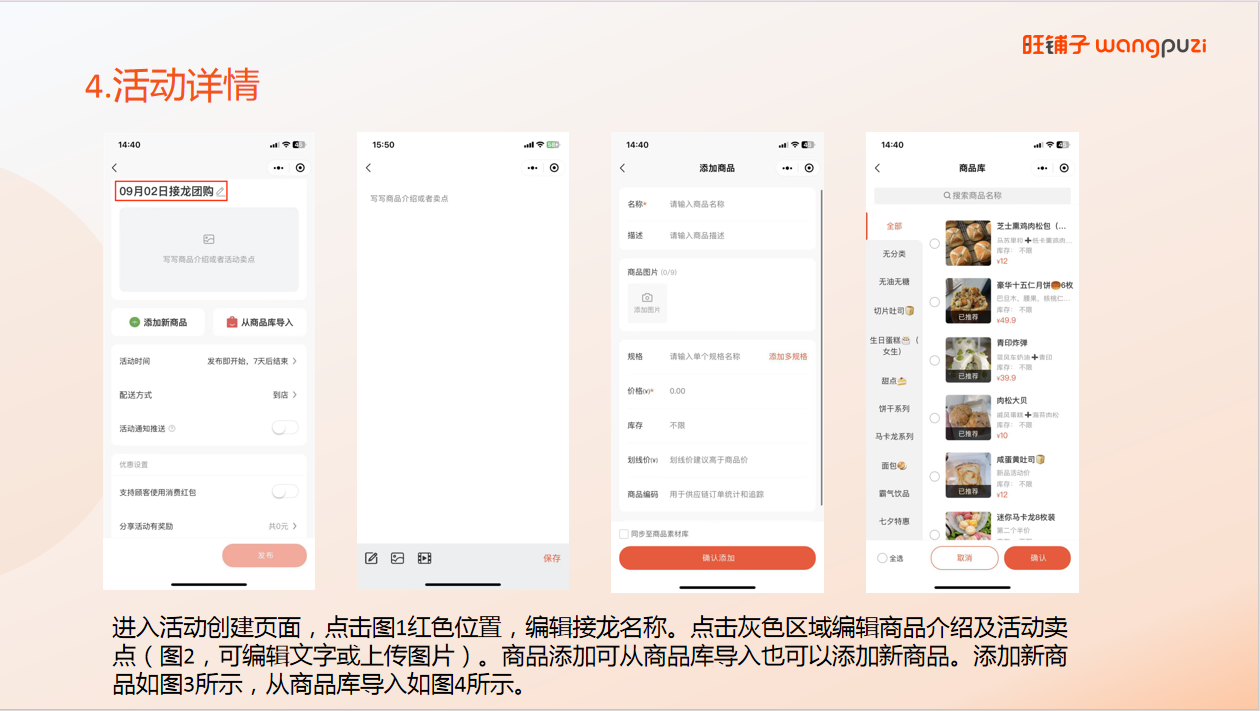Select the 无油无糖 category tab
This screenshot has width=1260, height=711.
tap(894, 282)
